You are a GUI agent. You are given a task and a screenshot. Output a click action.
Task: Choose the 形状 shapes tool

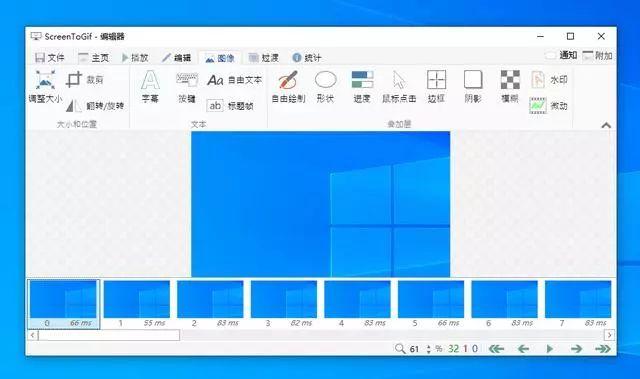[x=325, y=86]
